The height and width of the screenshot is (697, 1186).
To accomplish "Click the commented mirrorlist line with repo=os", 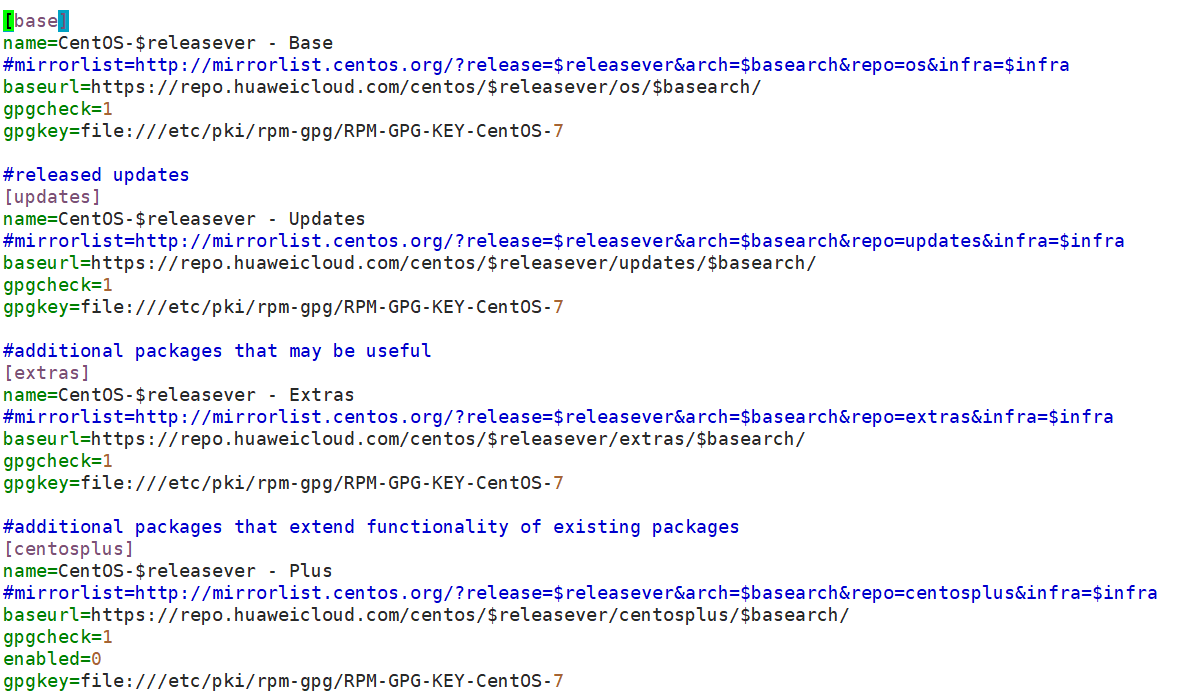I will pos(536,65).
